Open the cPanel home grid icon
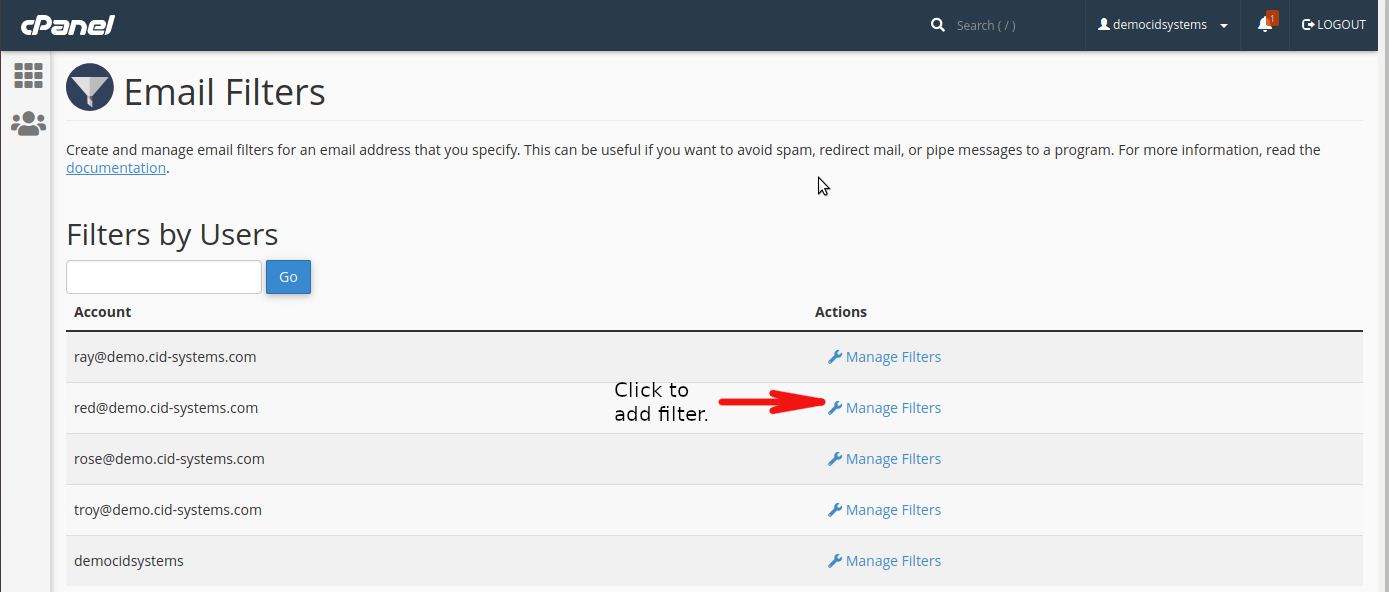 click(x=28, y=75)
